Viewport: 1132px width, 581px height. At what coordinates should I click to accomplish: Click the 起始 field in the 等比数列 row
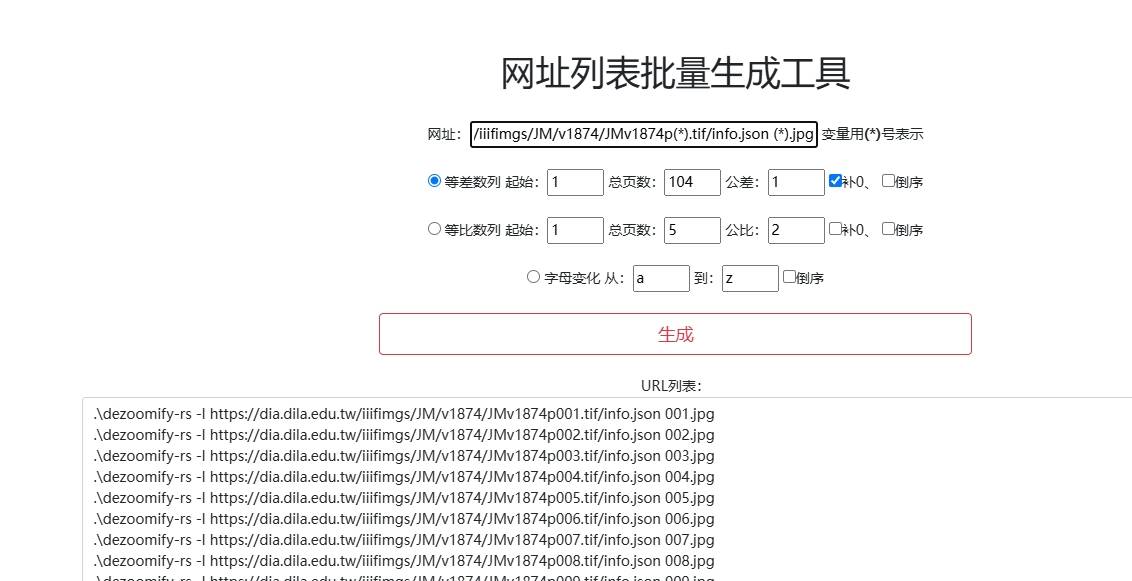(575, 230)
